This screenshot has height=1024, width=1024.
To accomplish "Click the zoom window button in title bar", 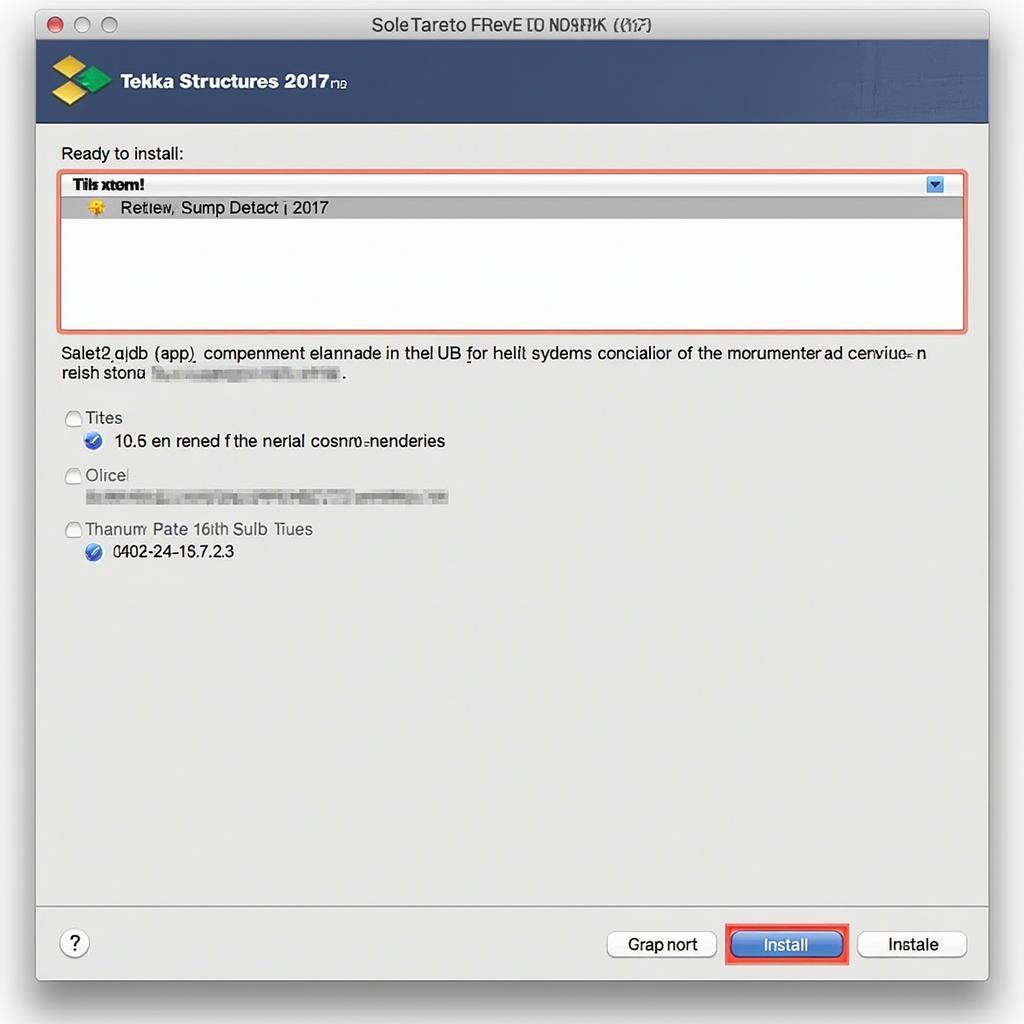I will pos(110,25).
